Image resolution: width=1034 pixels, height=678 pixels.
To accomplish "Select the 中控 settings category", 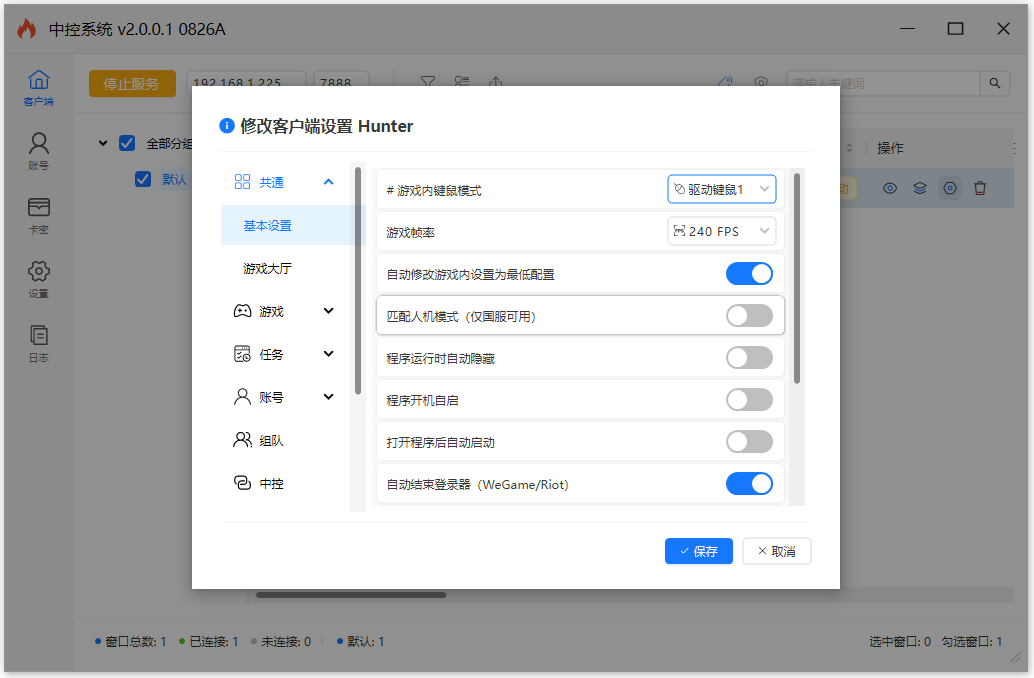I will [271, 484].
